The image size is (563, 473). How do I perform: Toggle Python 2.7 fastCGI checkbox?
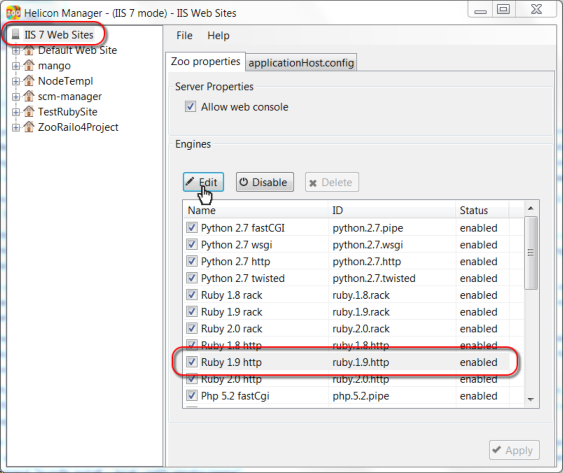click(192, 228)
